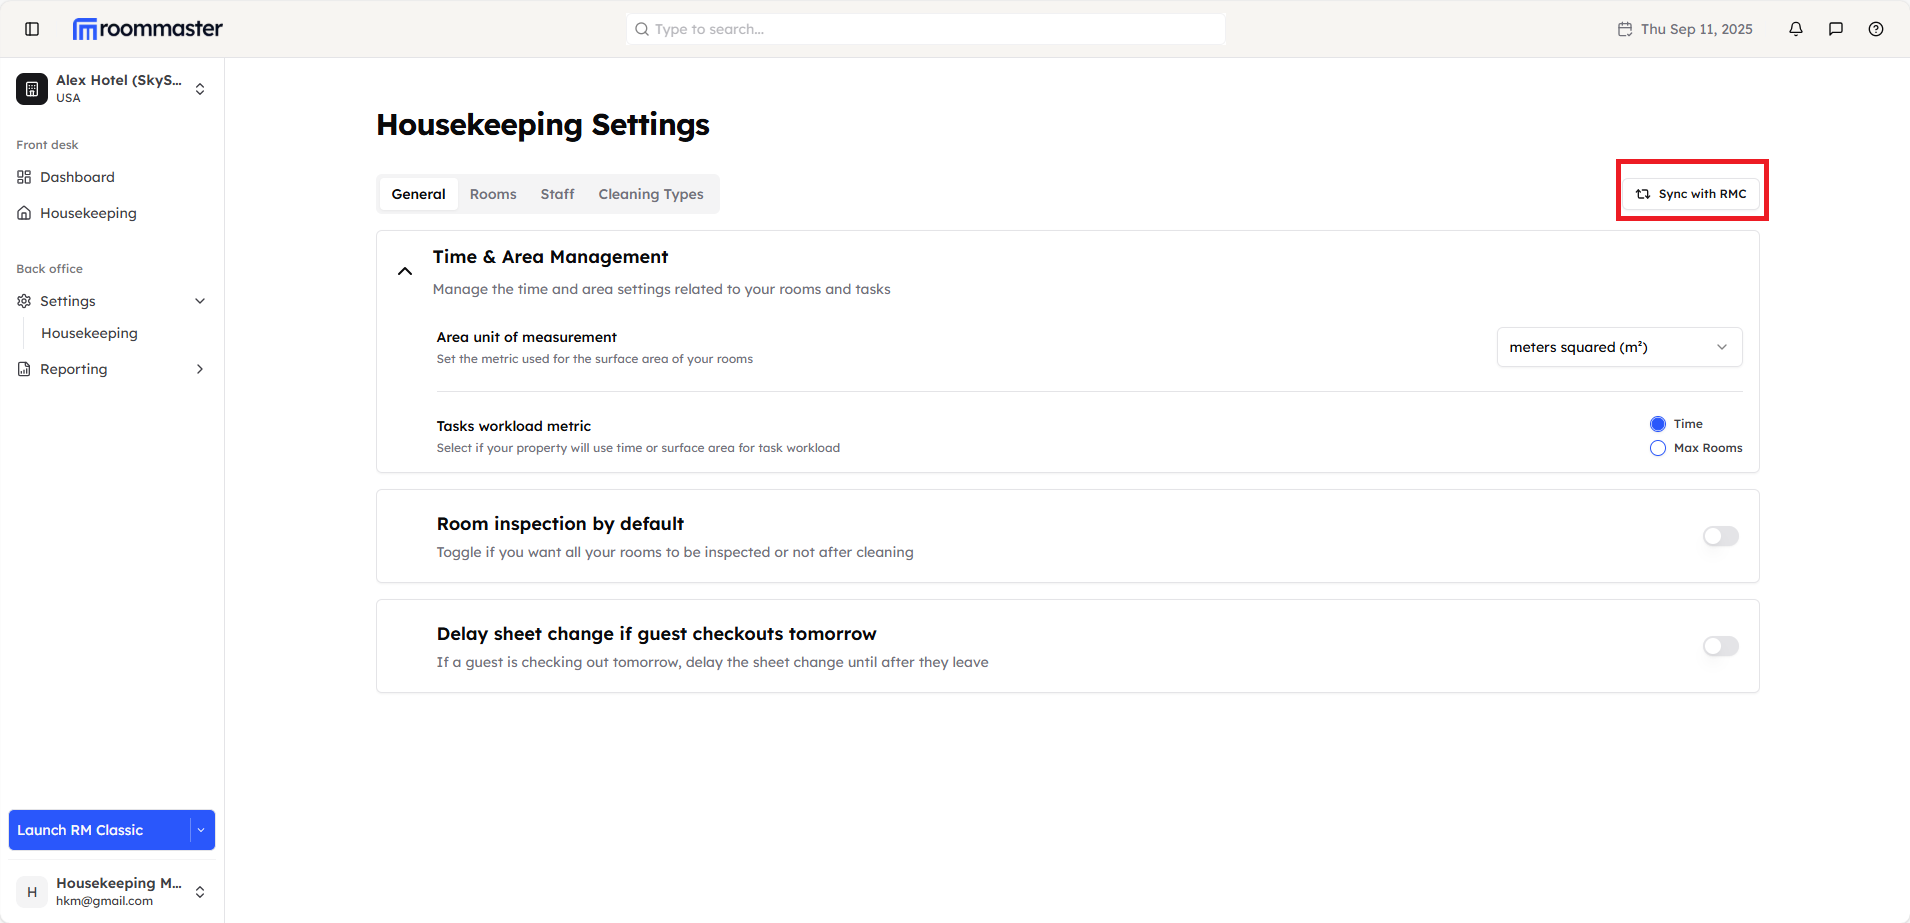Click Sync with RMC button

tap(1692, 194)
